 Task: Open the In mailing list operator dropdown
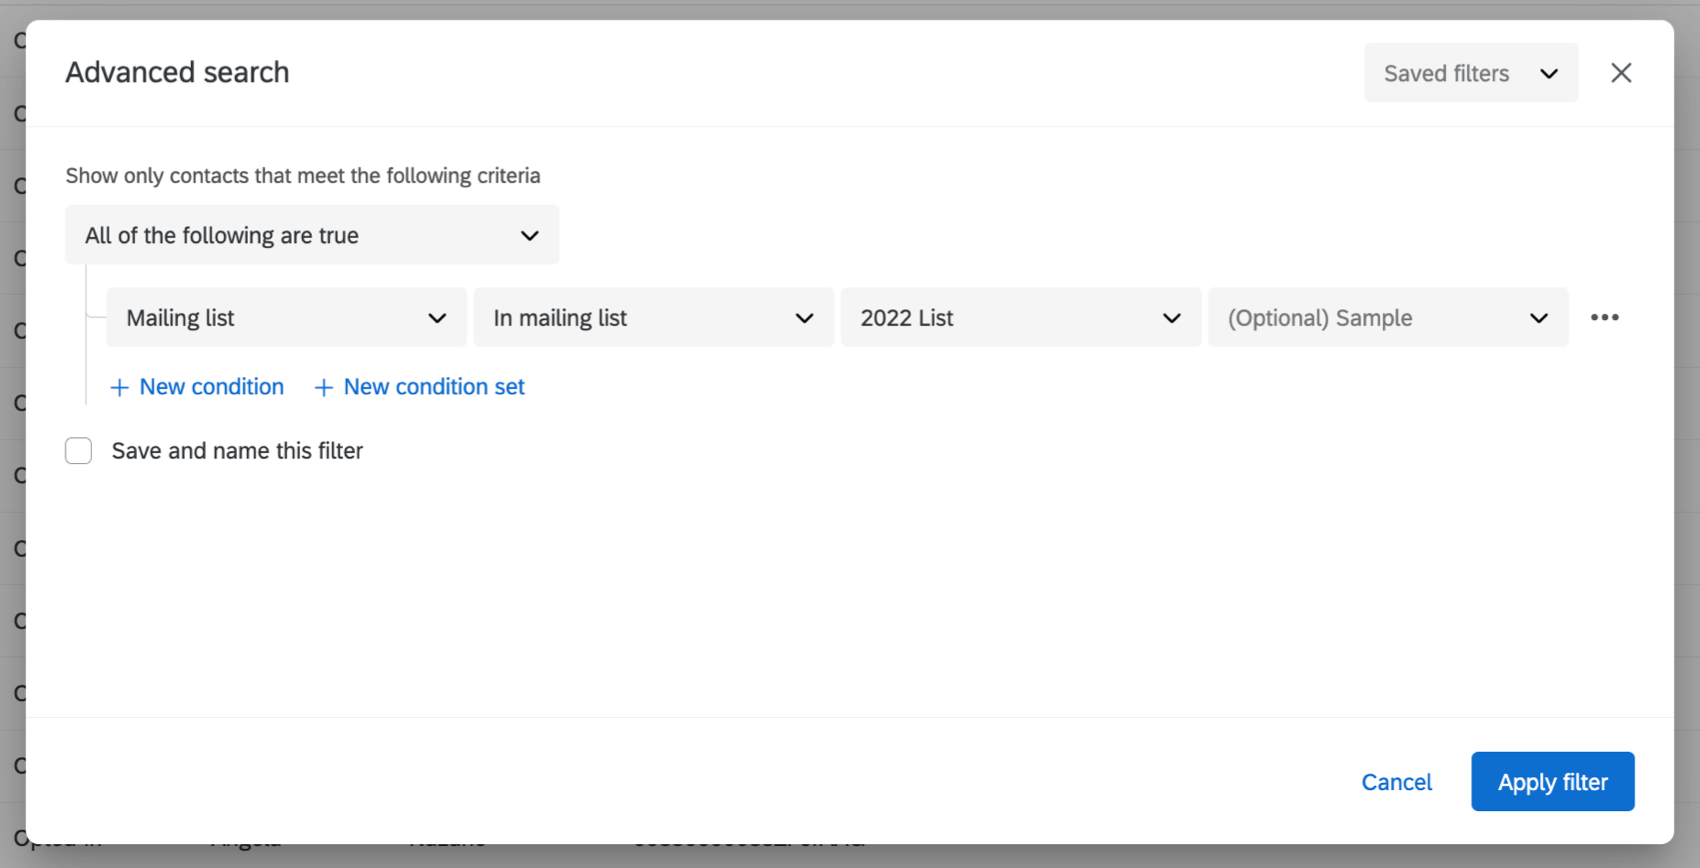653,317
